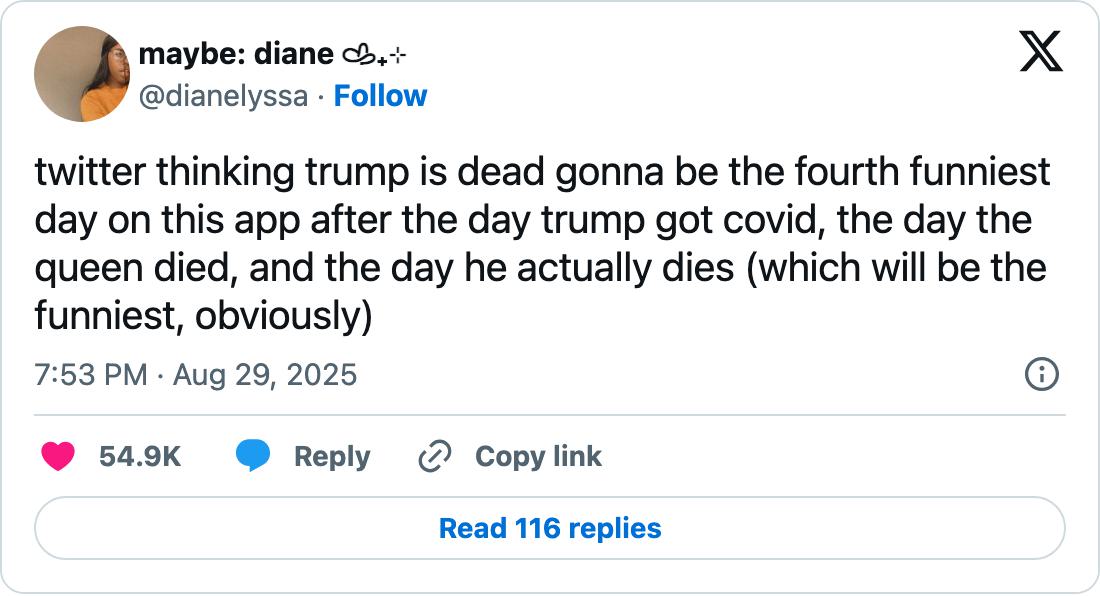Click the Follow button
This screenshot has width=1100, height=596.
coord(382,96)
